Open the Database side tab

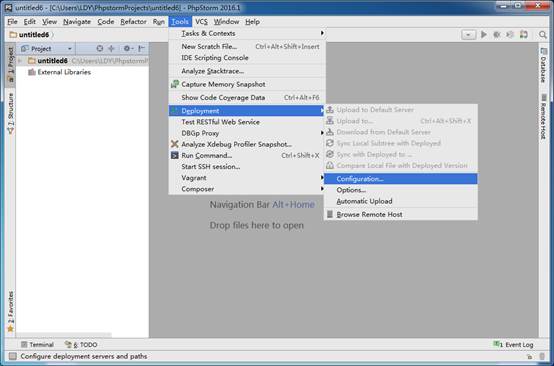(x=543, y=66)
